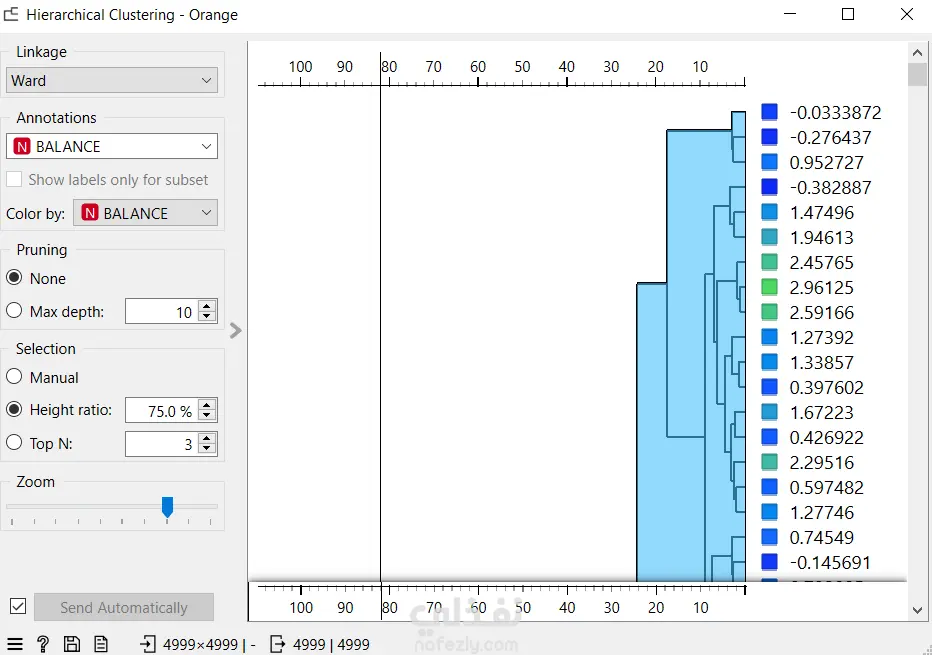Image resolution: width=932 pixels, height=655 pixels.
Task: Select Top N selection mode
Action: (14, 443)
